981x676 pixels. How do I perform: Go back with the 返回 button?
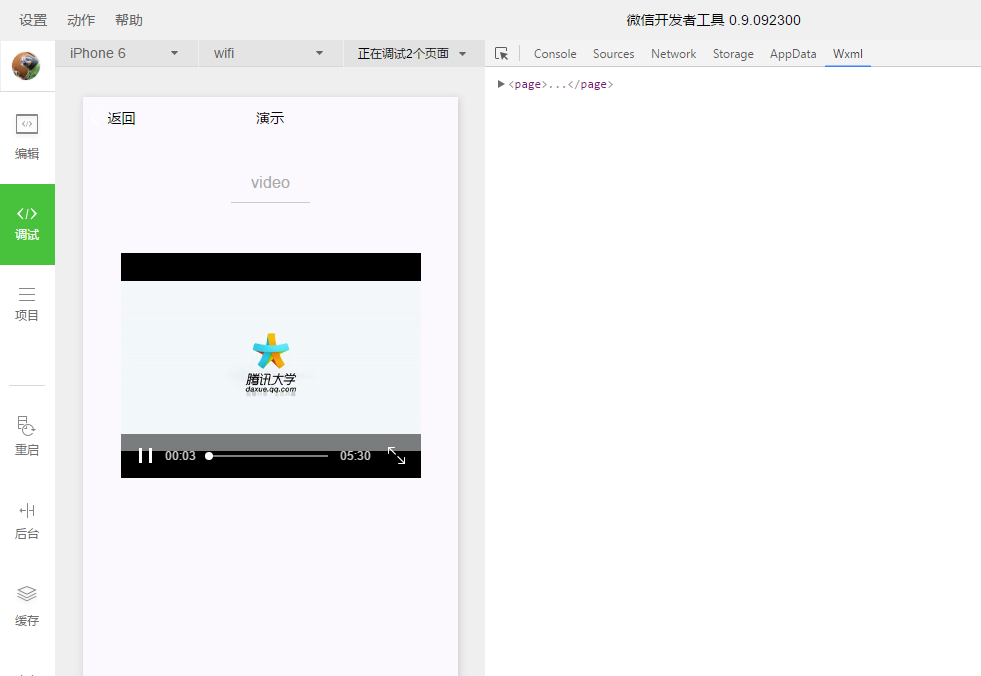coord(114,118)
